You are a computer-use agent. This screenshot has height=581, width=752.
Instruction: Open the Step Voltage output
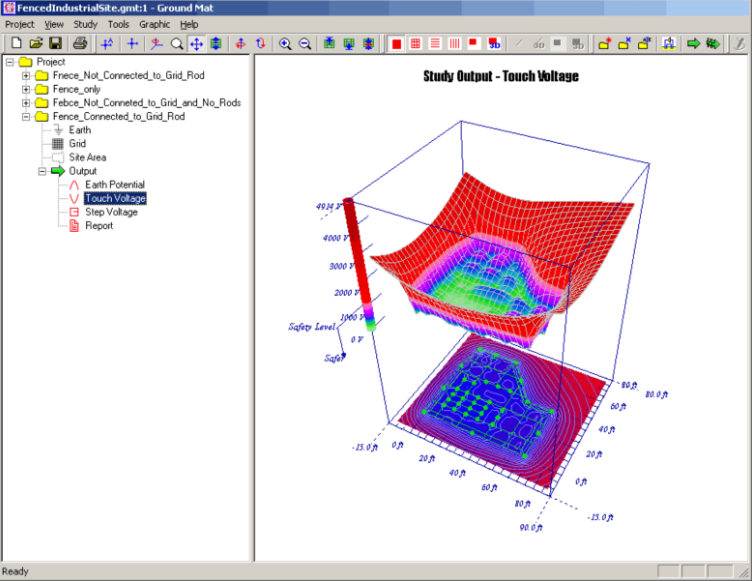111,212
